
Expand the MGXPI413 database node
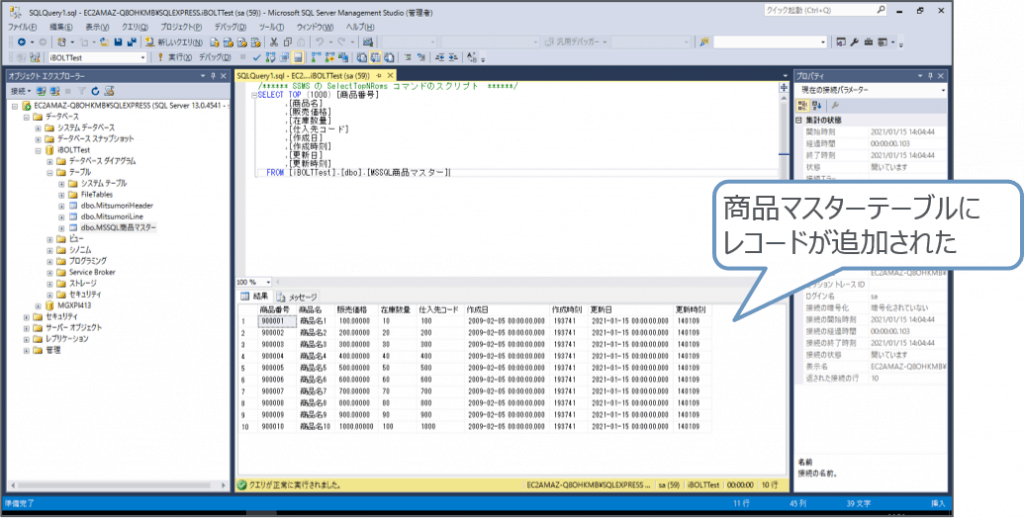click(38, 306)
